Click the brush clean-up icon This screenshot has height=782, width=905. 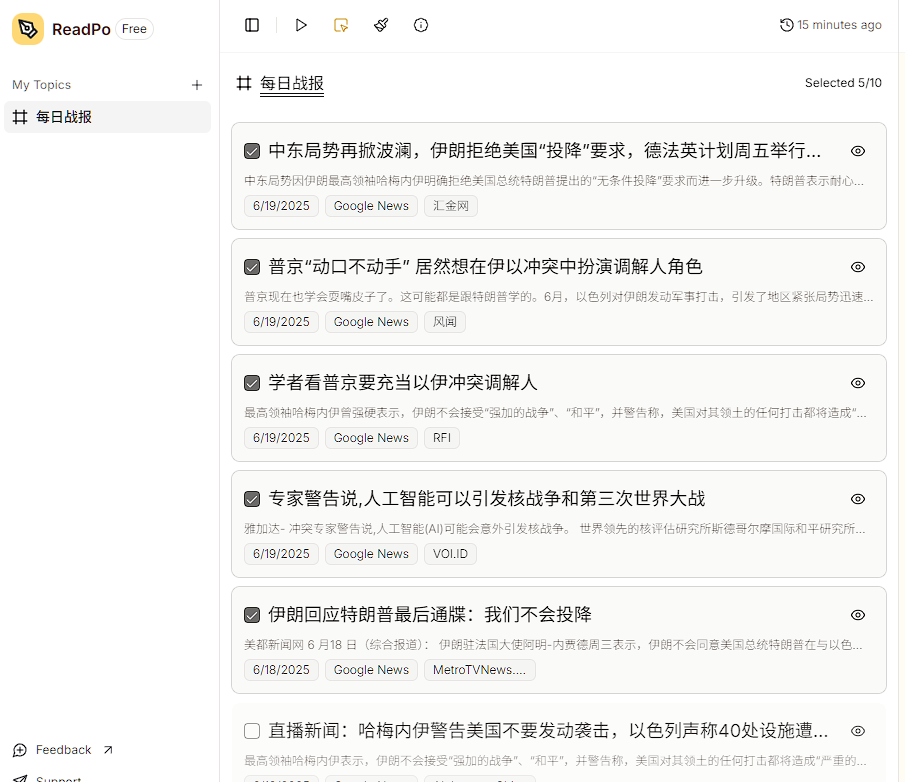pyautogui.click(x=381, y=25)
